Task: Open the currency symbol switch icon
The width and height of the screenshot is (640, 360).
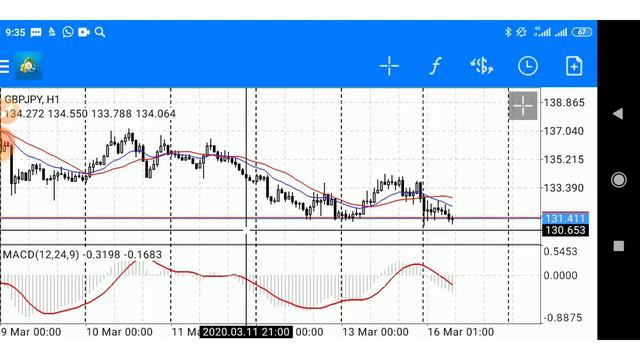Action: coord(482,66)
